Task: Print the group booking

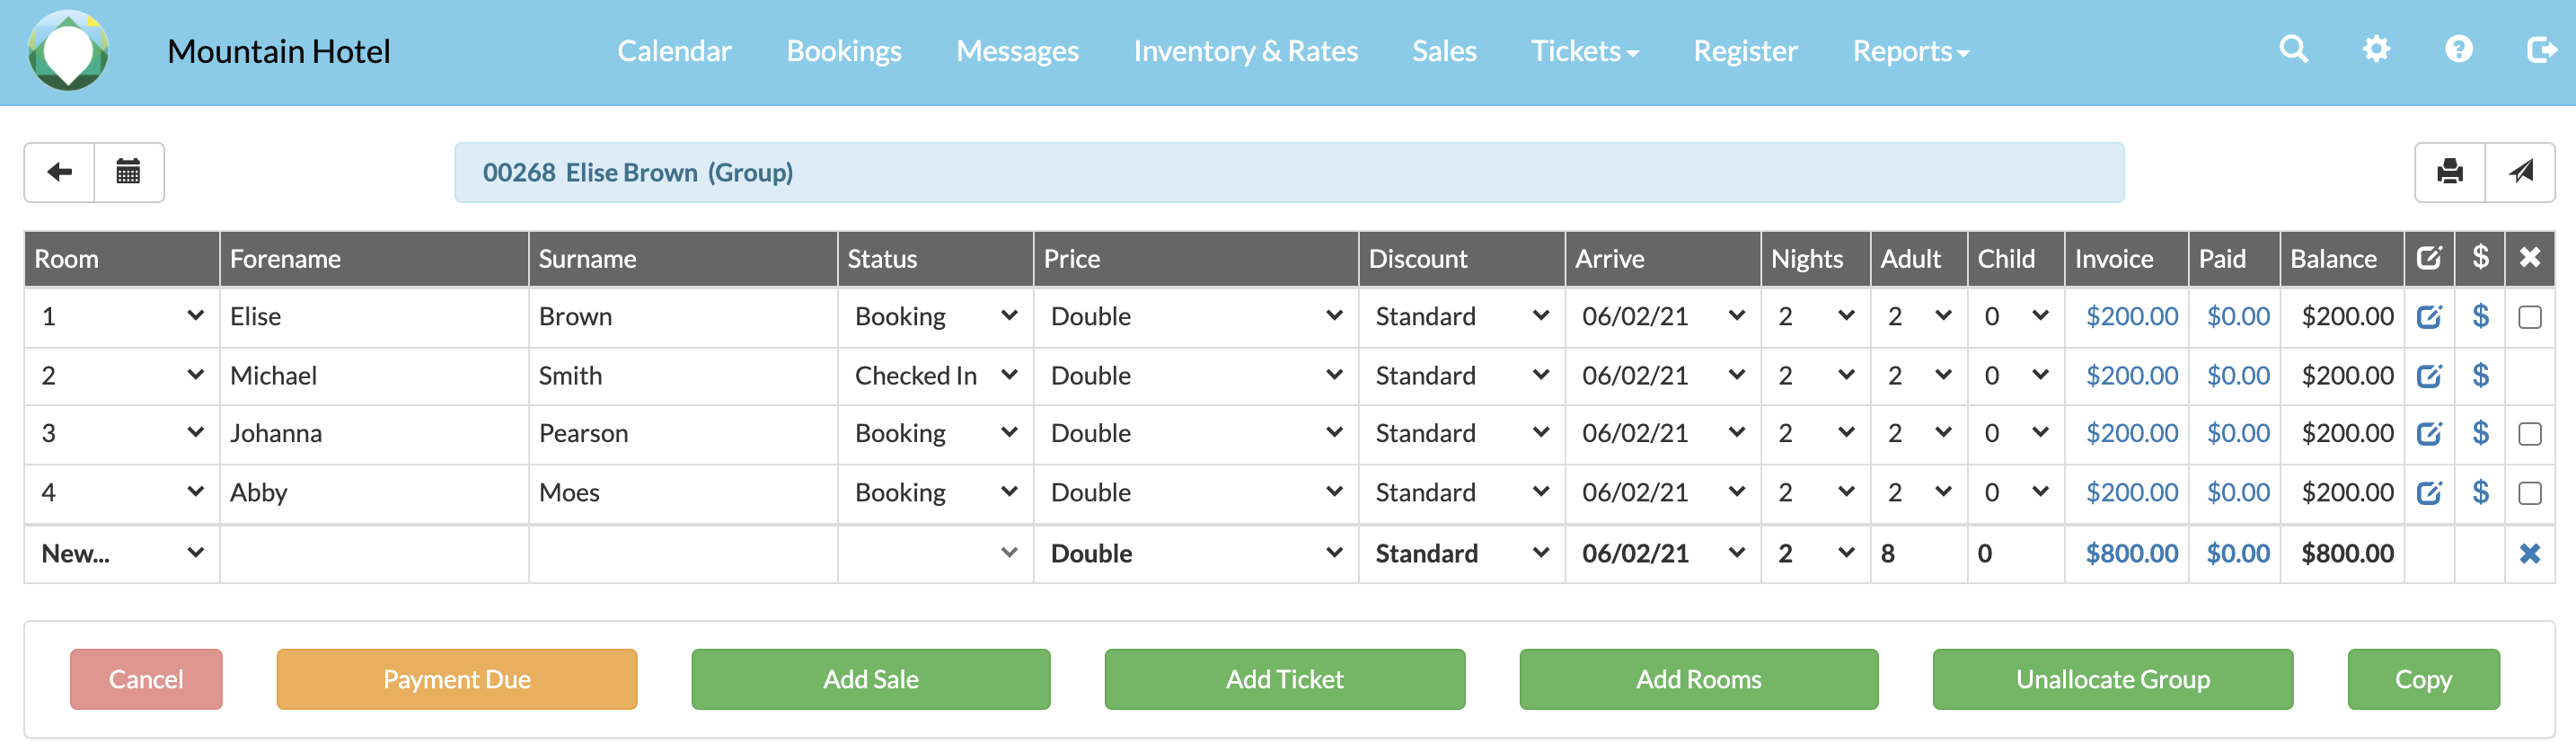Action: tap(2449, 172)
